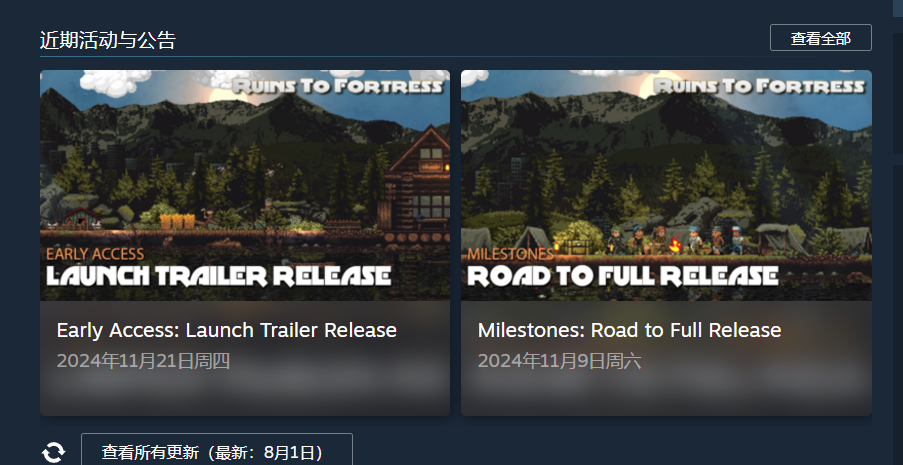Open the 查看全部 button

tap(821, 38)
